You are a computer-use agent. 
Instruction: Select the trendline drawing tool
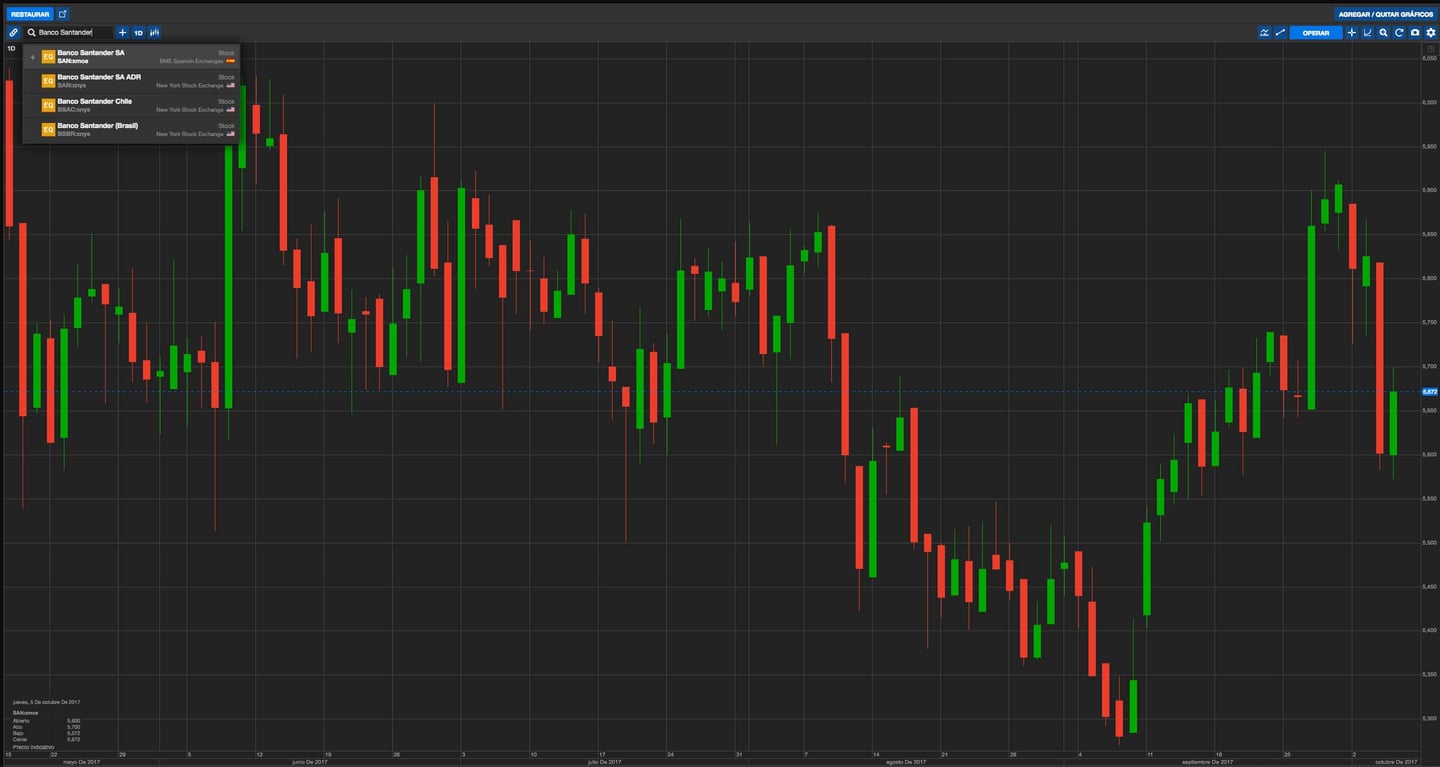pos(1280,33)
